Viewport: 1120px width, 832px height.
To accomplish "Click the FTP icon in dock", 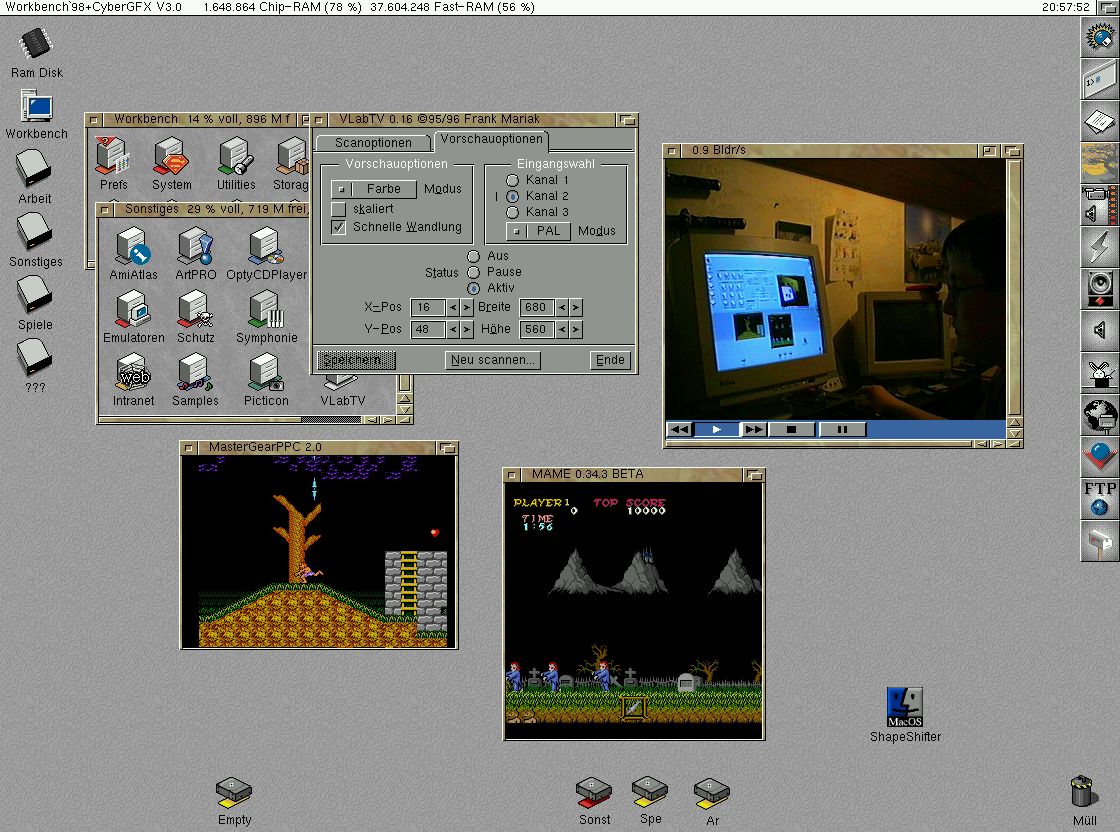I will [x=1099, y=499].
